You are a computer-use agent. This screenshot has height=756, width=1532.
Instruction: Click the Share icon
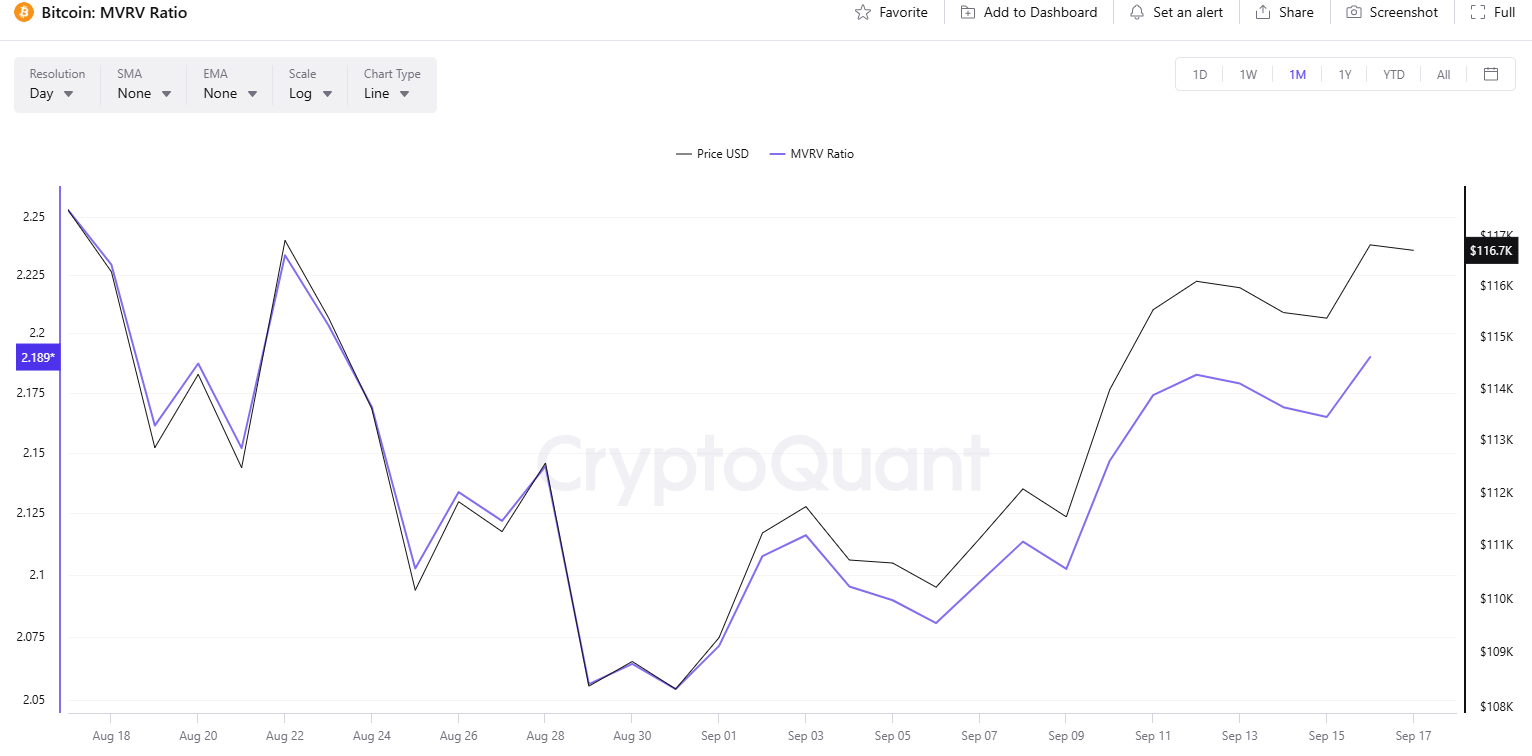1263,13
